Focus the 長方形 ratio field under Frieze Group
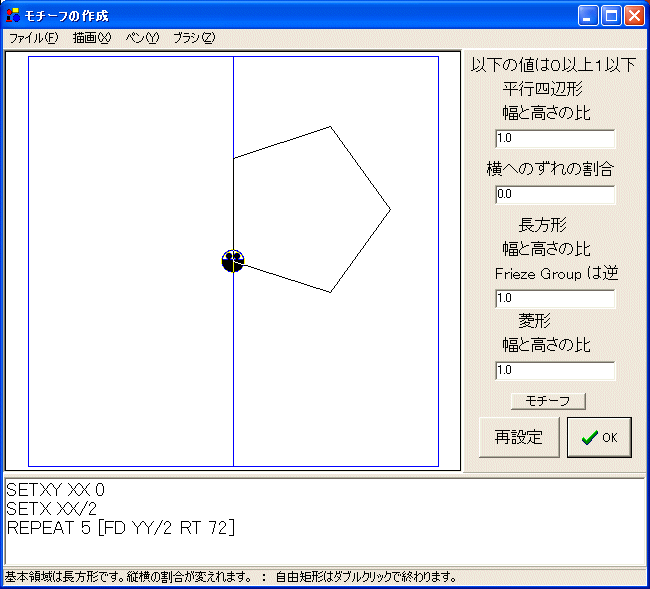The width and height of the screenshot is (650, 589). pyautogui.click(x=555, y=298)
